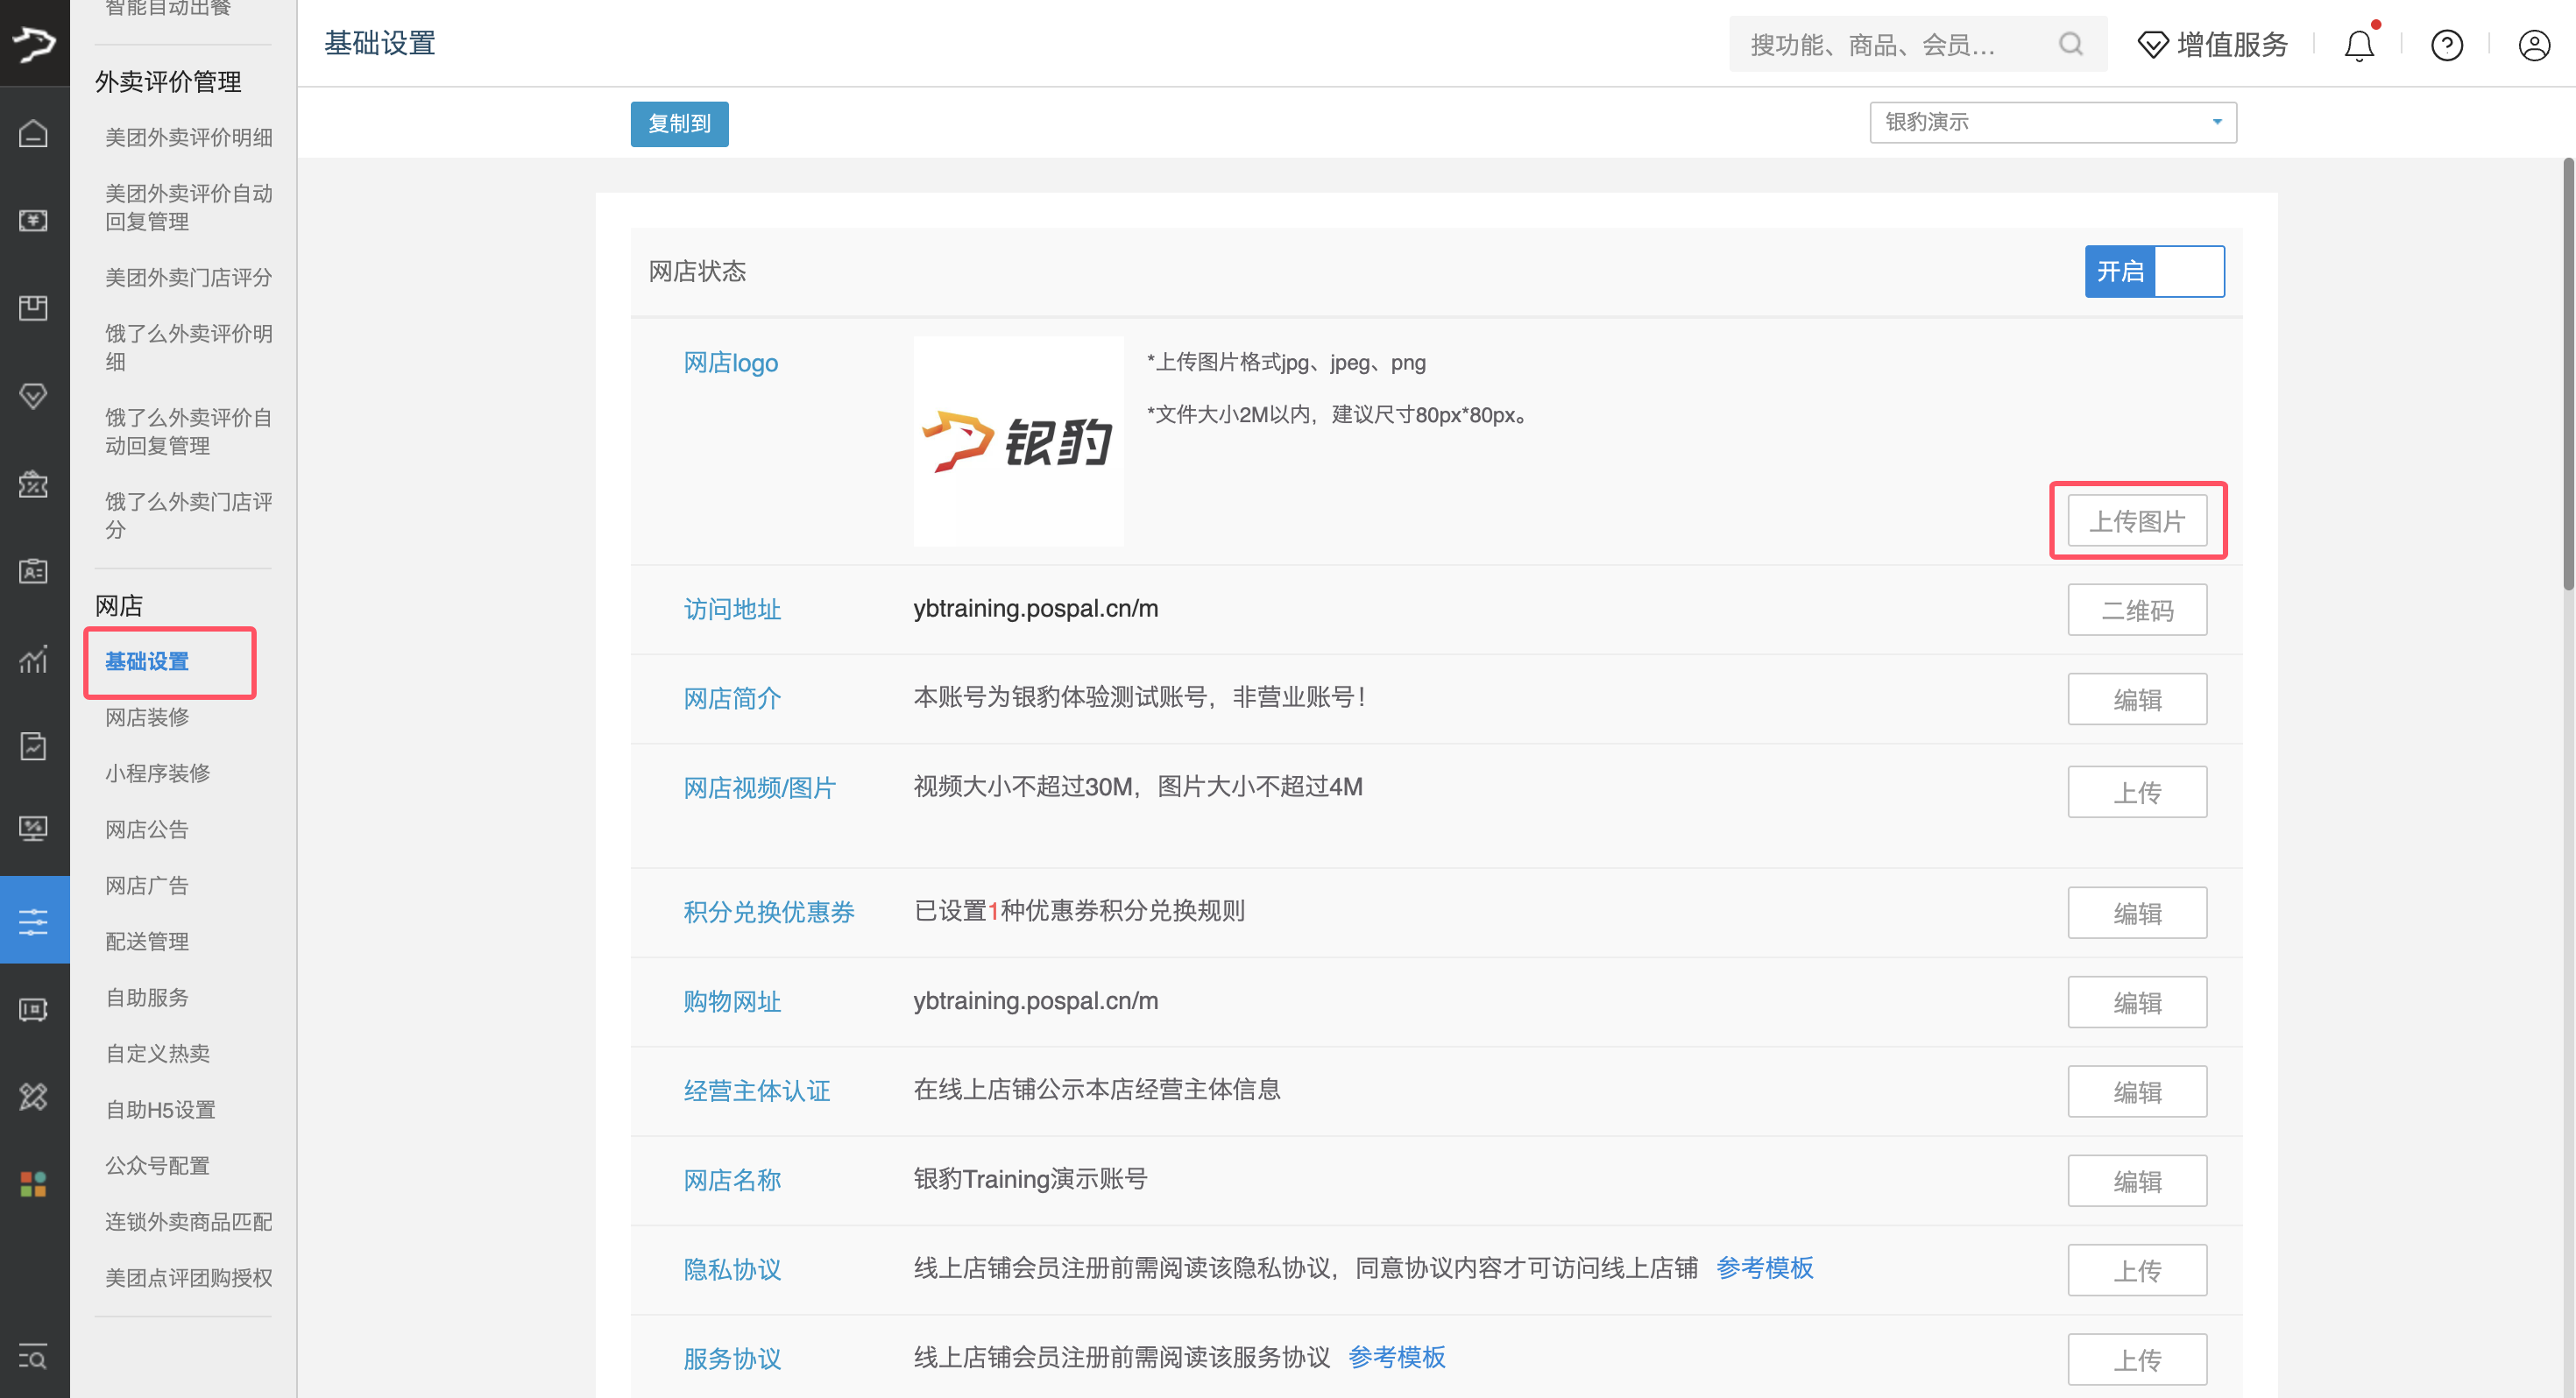Open 饿了么外卖评价明细 menu item
The height and width of the screenshot is (1398, 2576).
point(189,347)
